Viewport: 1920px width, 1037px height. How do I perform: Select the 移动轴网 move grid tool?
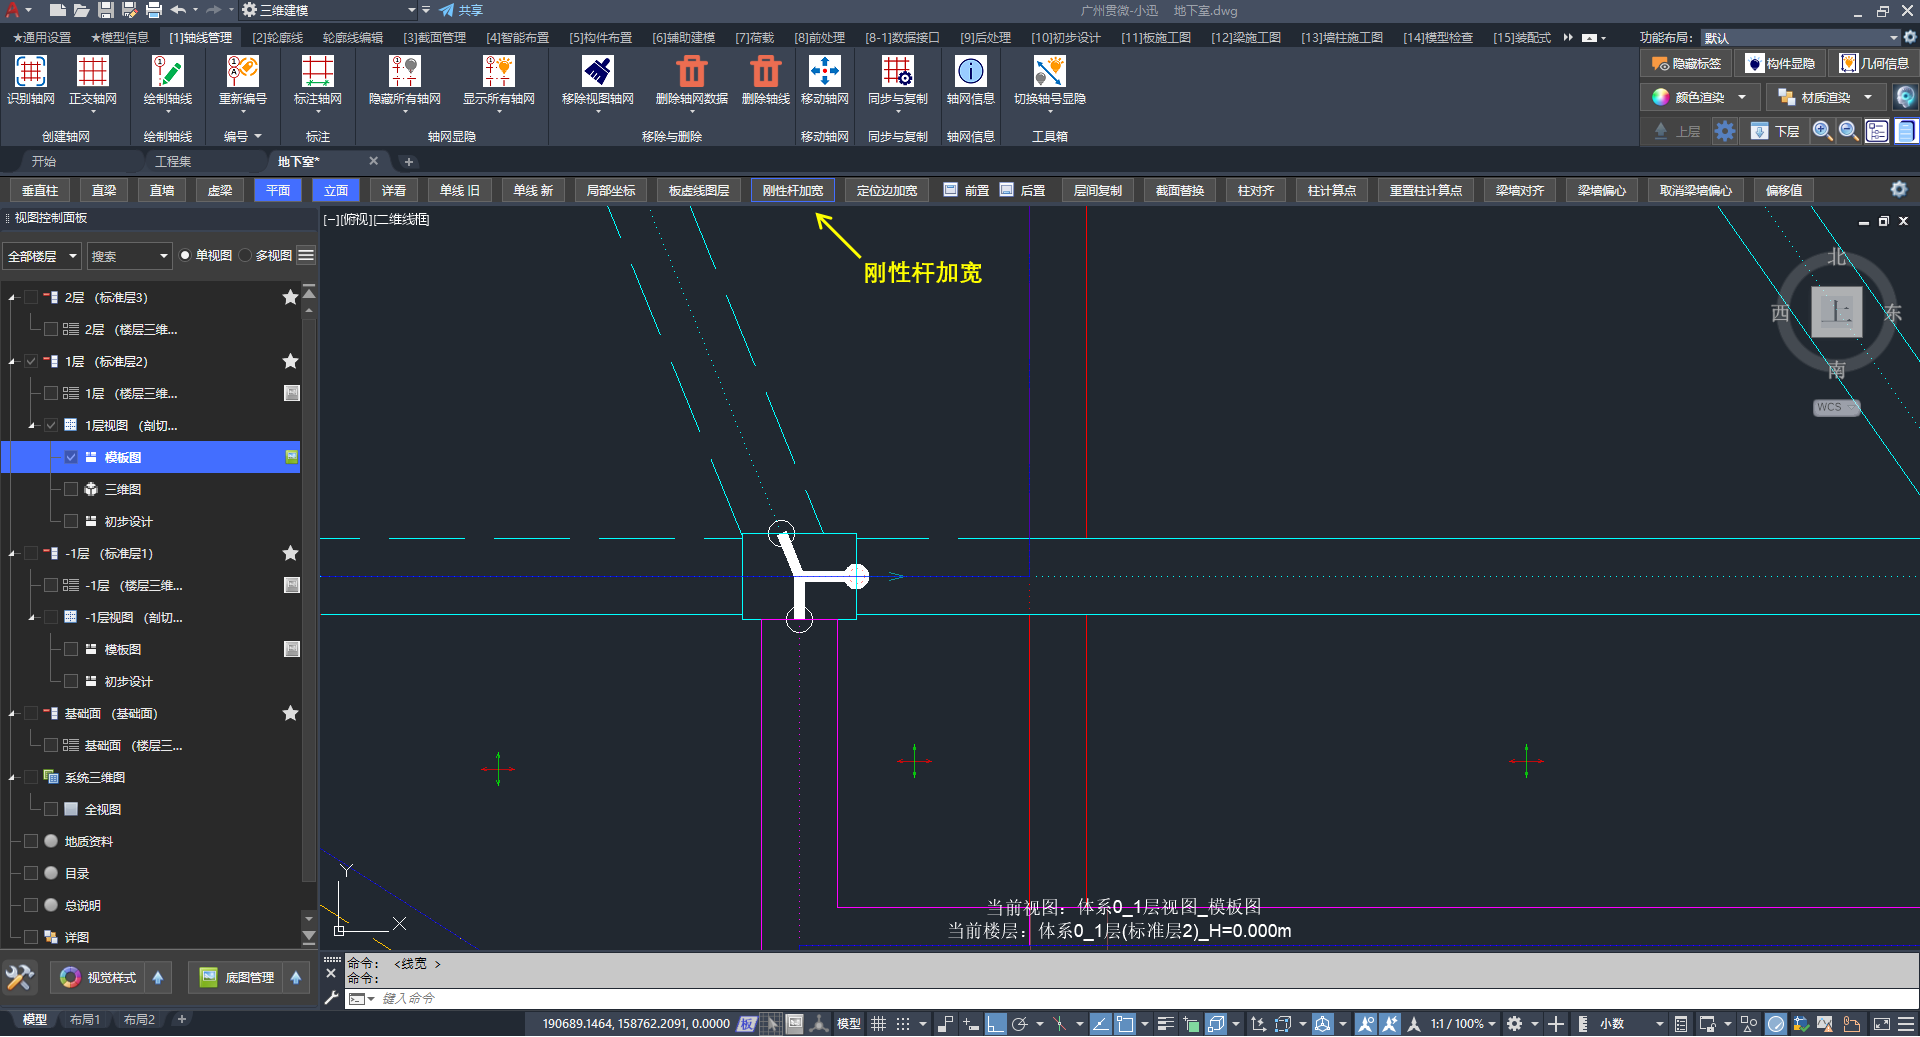(824, 72)
